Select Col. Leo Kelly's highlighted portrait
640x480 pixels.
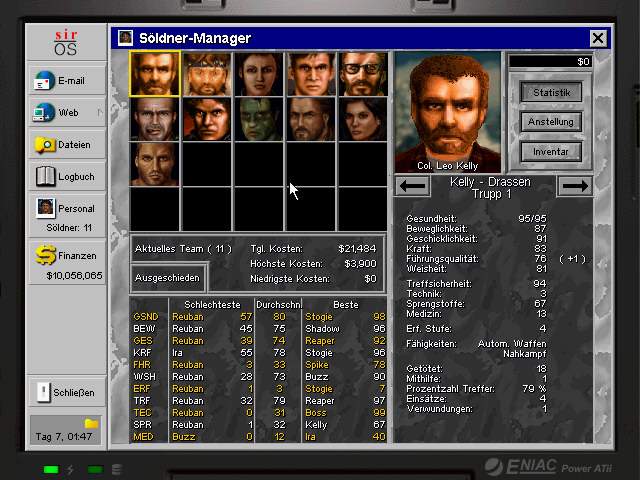click(155, 74)
